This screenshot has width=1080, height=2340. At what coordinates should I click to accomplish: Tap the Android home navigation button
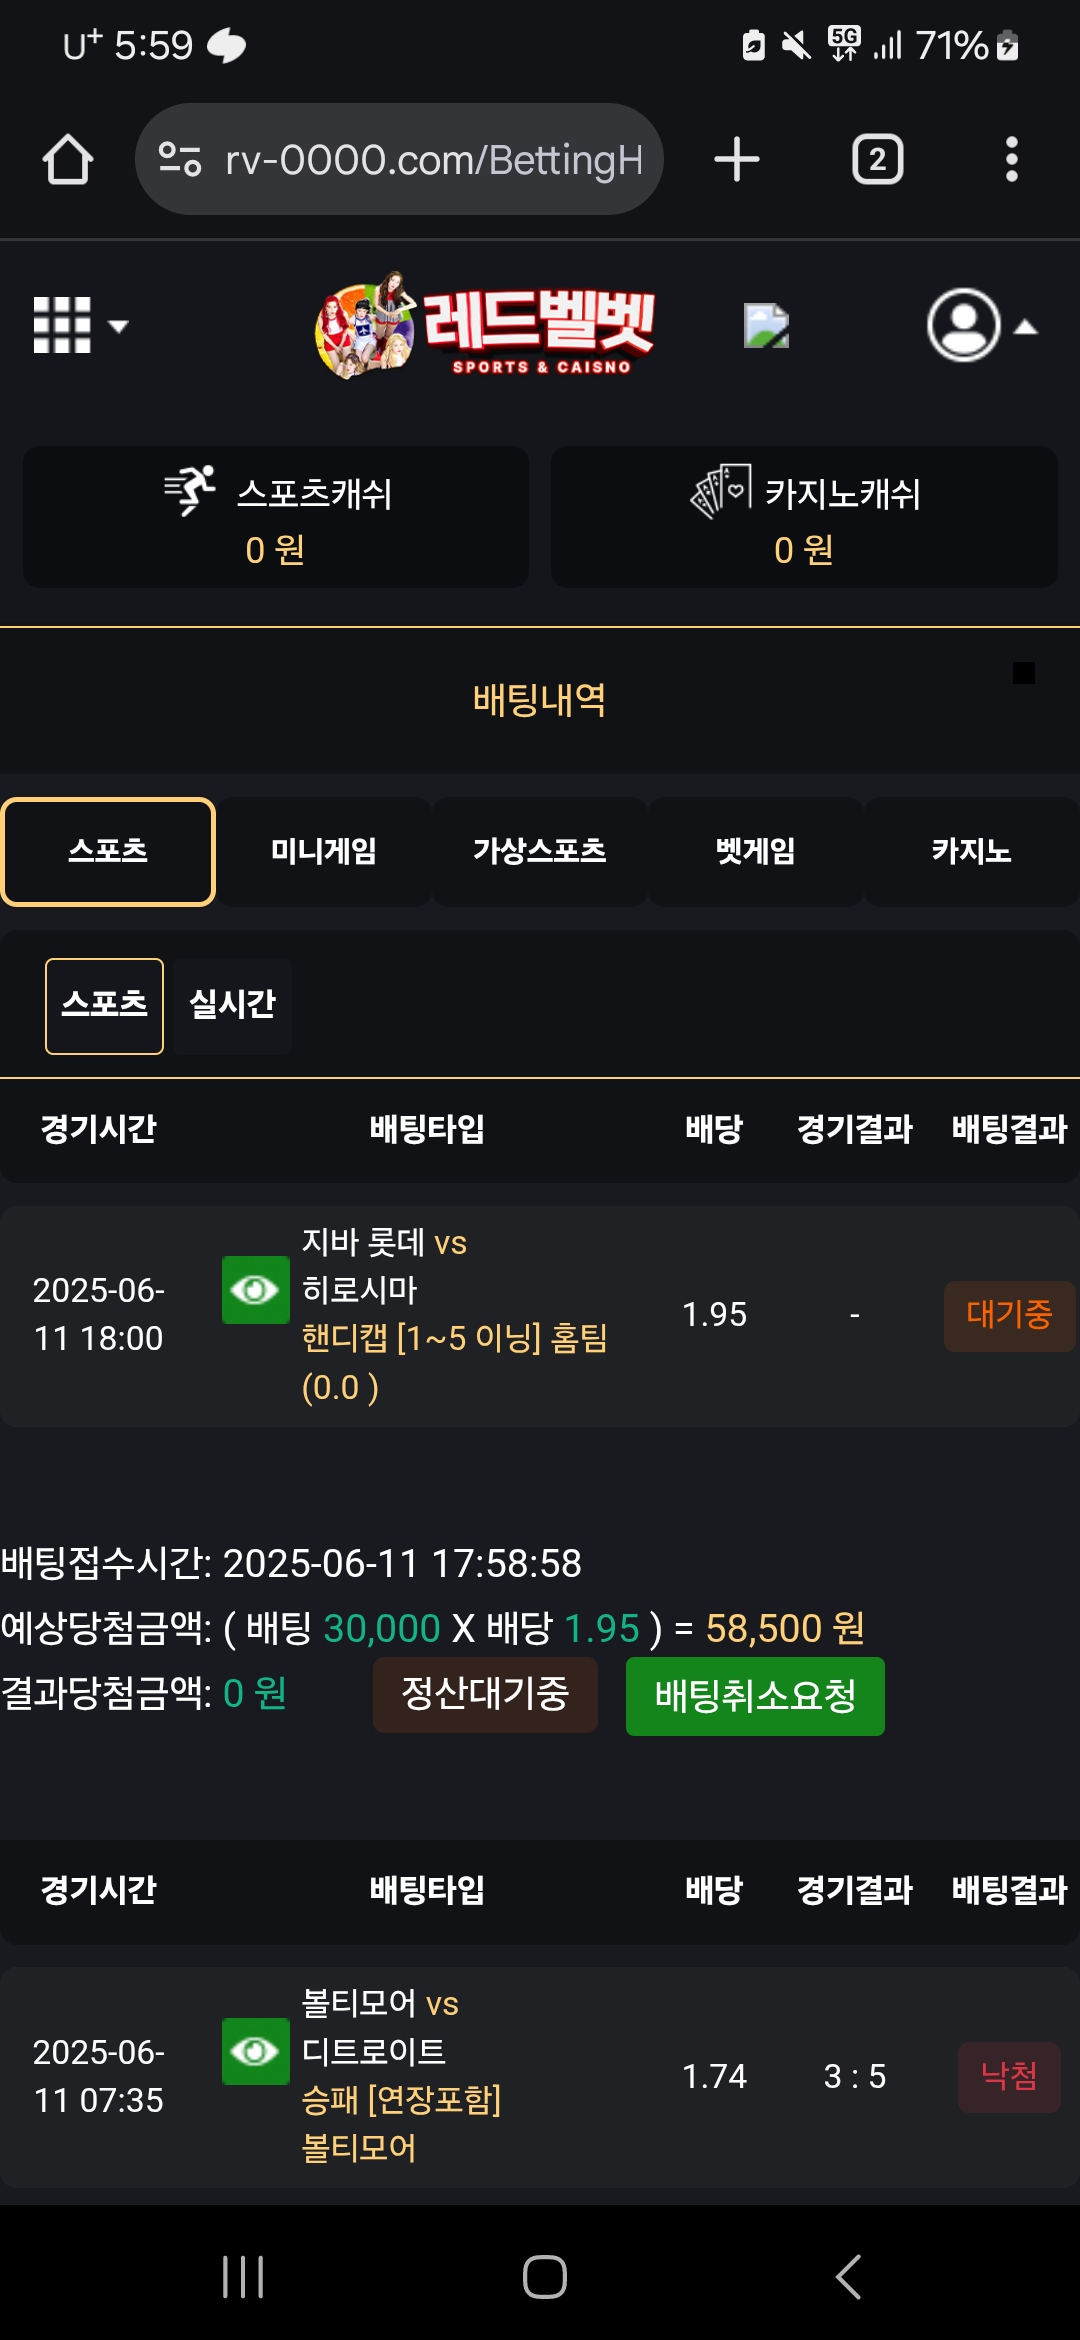click(544, 2277)
